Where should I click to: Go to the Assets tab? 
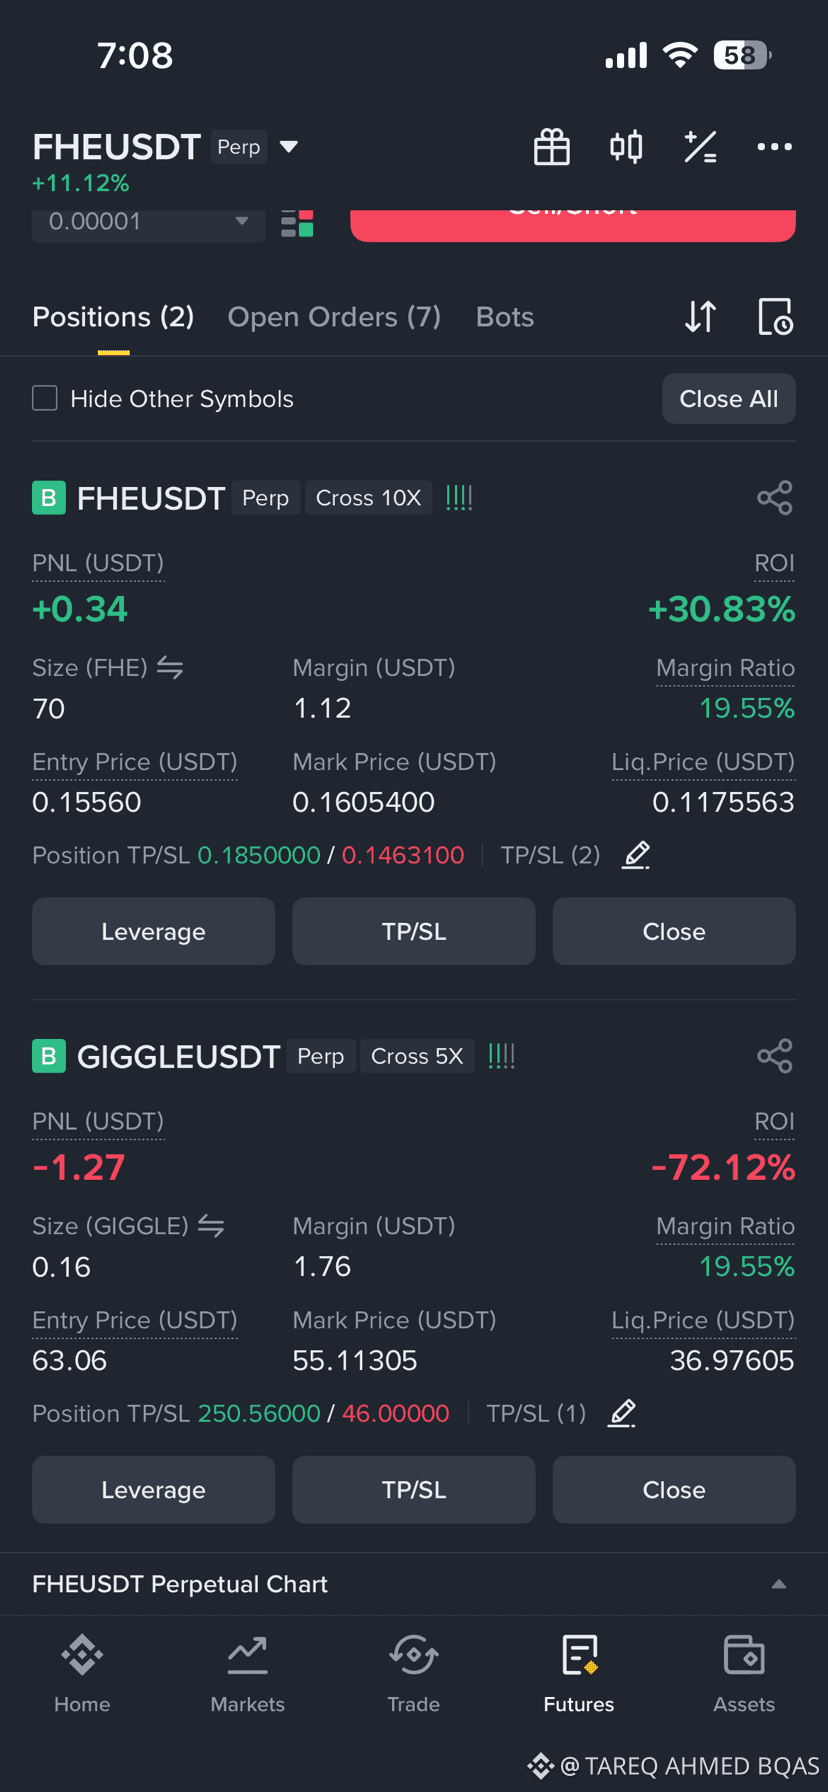pyautogui.click(x=744, y=1674)
